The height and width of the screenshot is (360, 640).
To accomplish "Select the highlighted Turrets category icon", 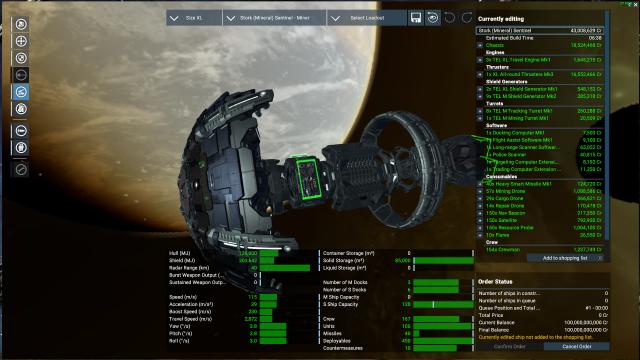I will (x=21, y=92).
